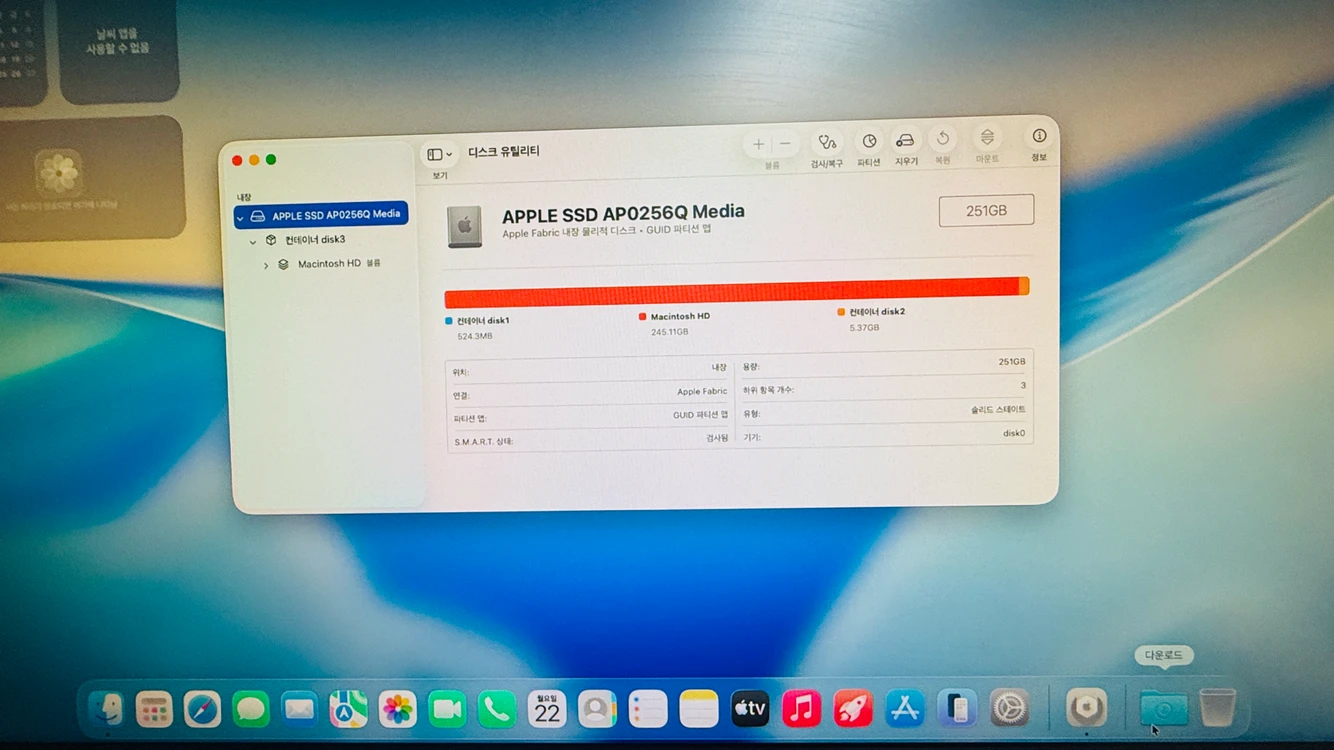Click the add volume plus button
Image resolution: width=1334 pixels, height=750 pixels.
coord(759,144)
